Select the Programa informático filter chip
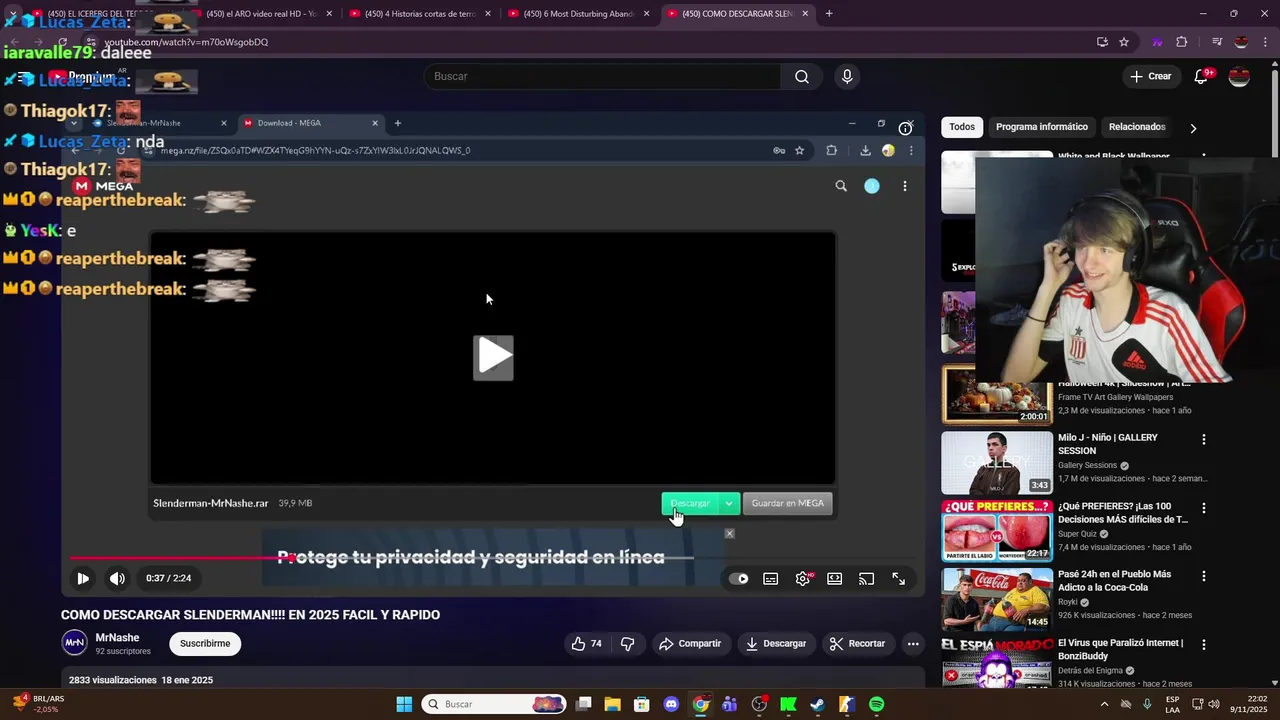1280x720 pixels. coord(1041,127)
